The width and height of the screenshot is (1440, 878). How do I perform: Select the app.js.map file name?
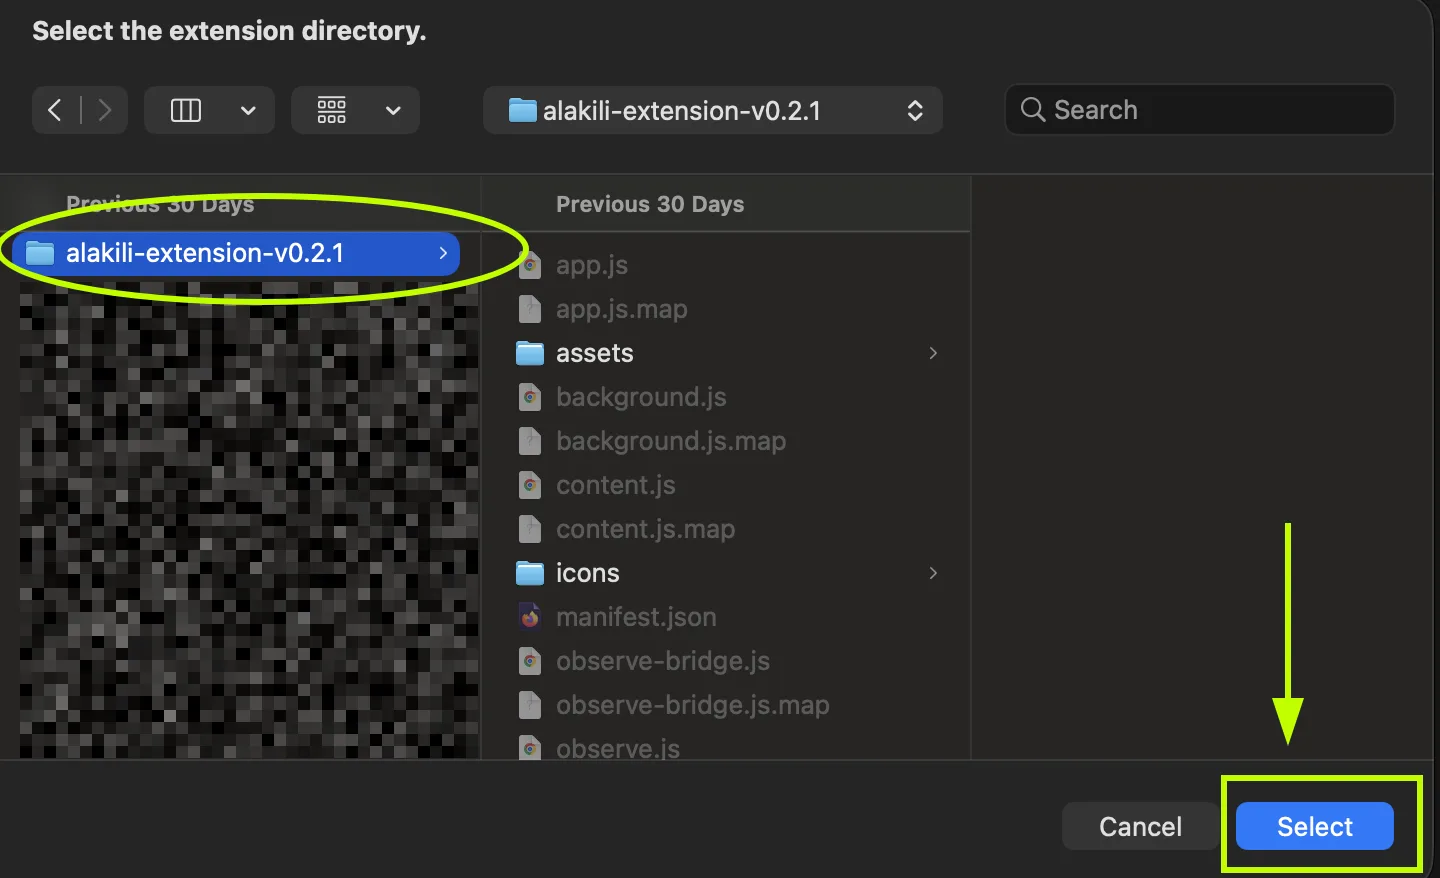pos(622,309)
